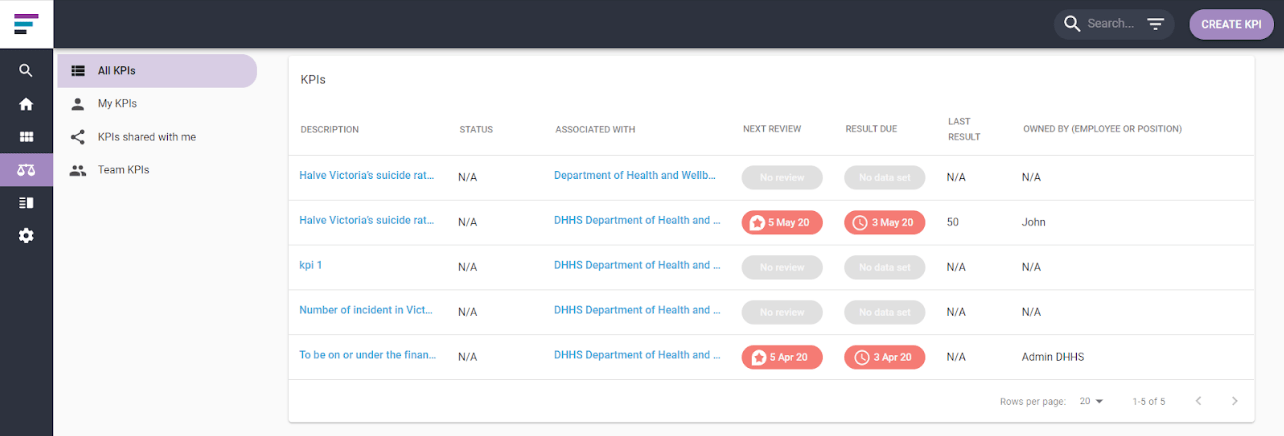
Task: Open the kpi 1 link
Action: pos(311,265)
